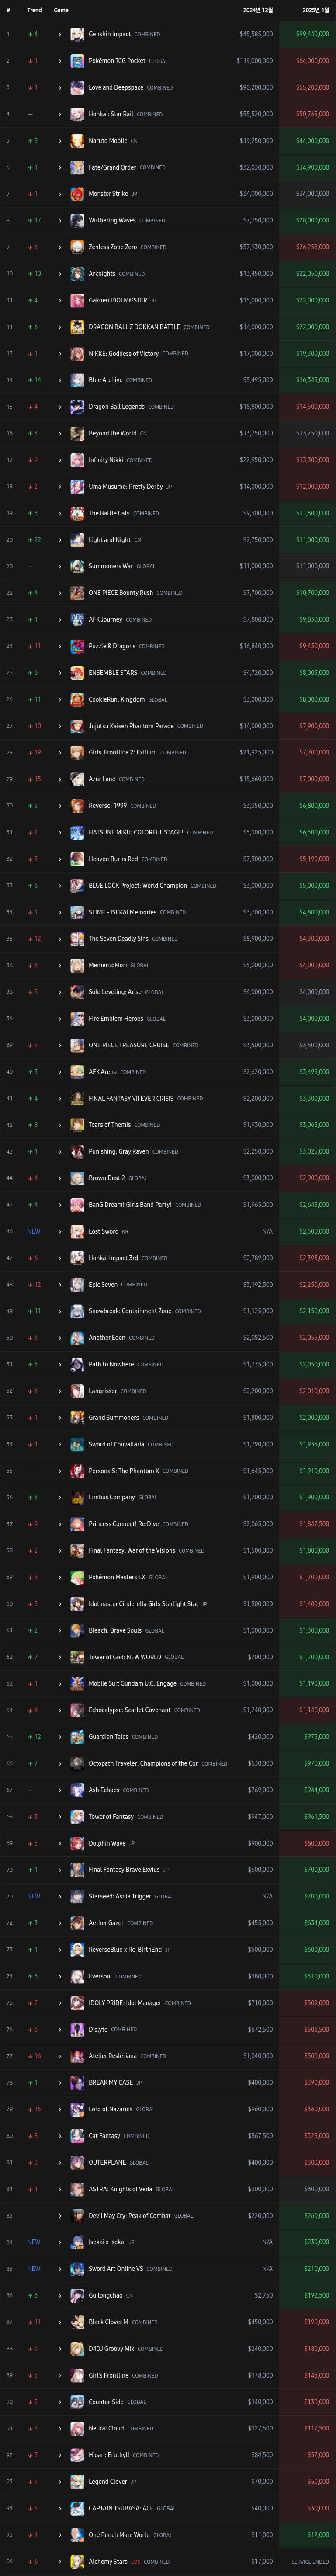This screenshot has width=336, height=2576.
Task: Expand the Zenless Zone Zero row chevron
Action: point(60,247)
